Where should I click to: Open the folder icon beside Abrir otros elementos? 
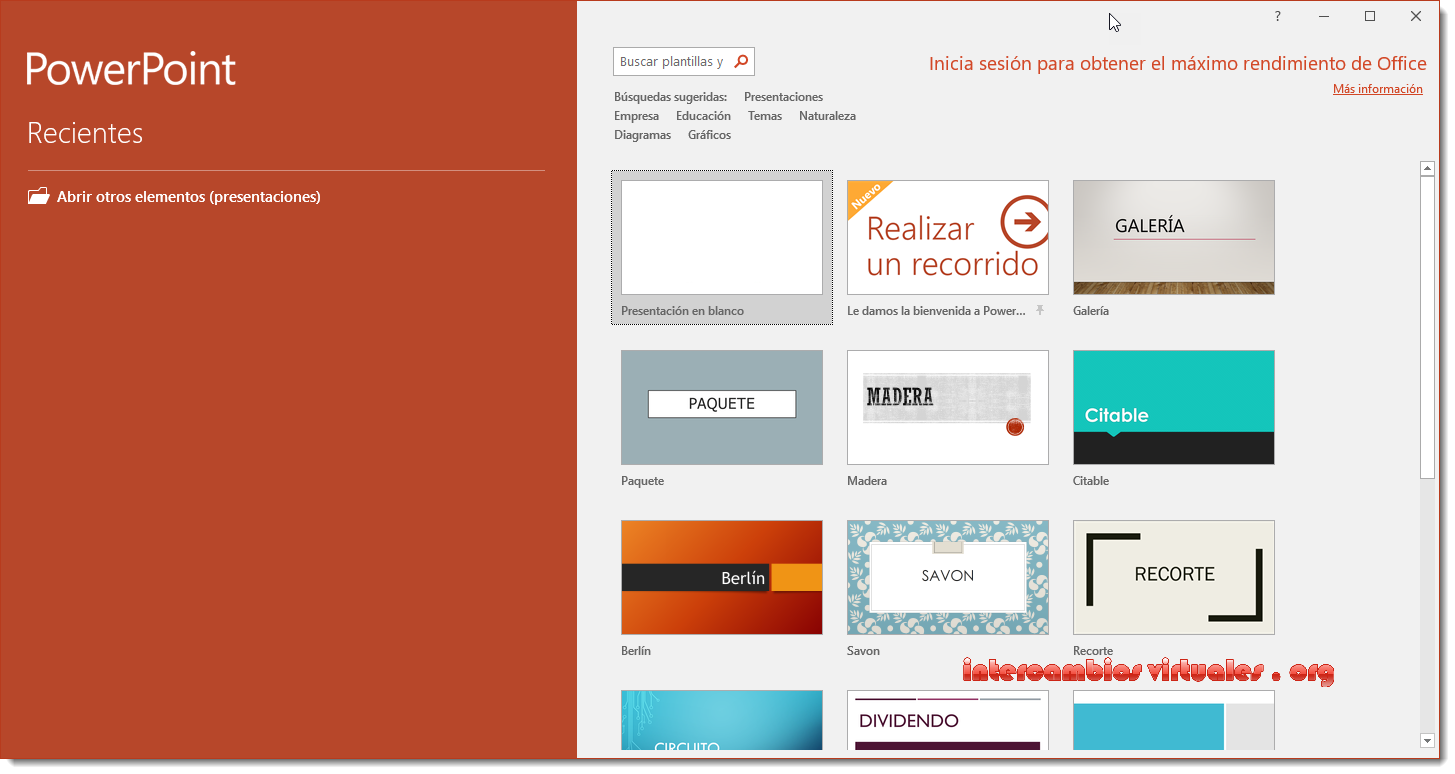click(x=38, y=196)
